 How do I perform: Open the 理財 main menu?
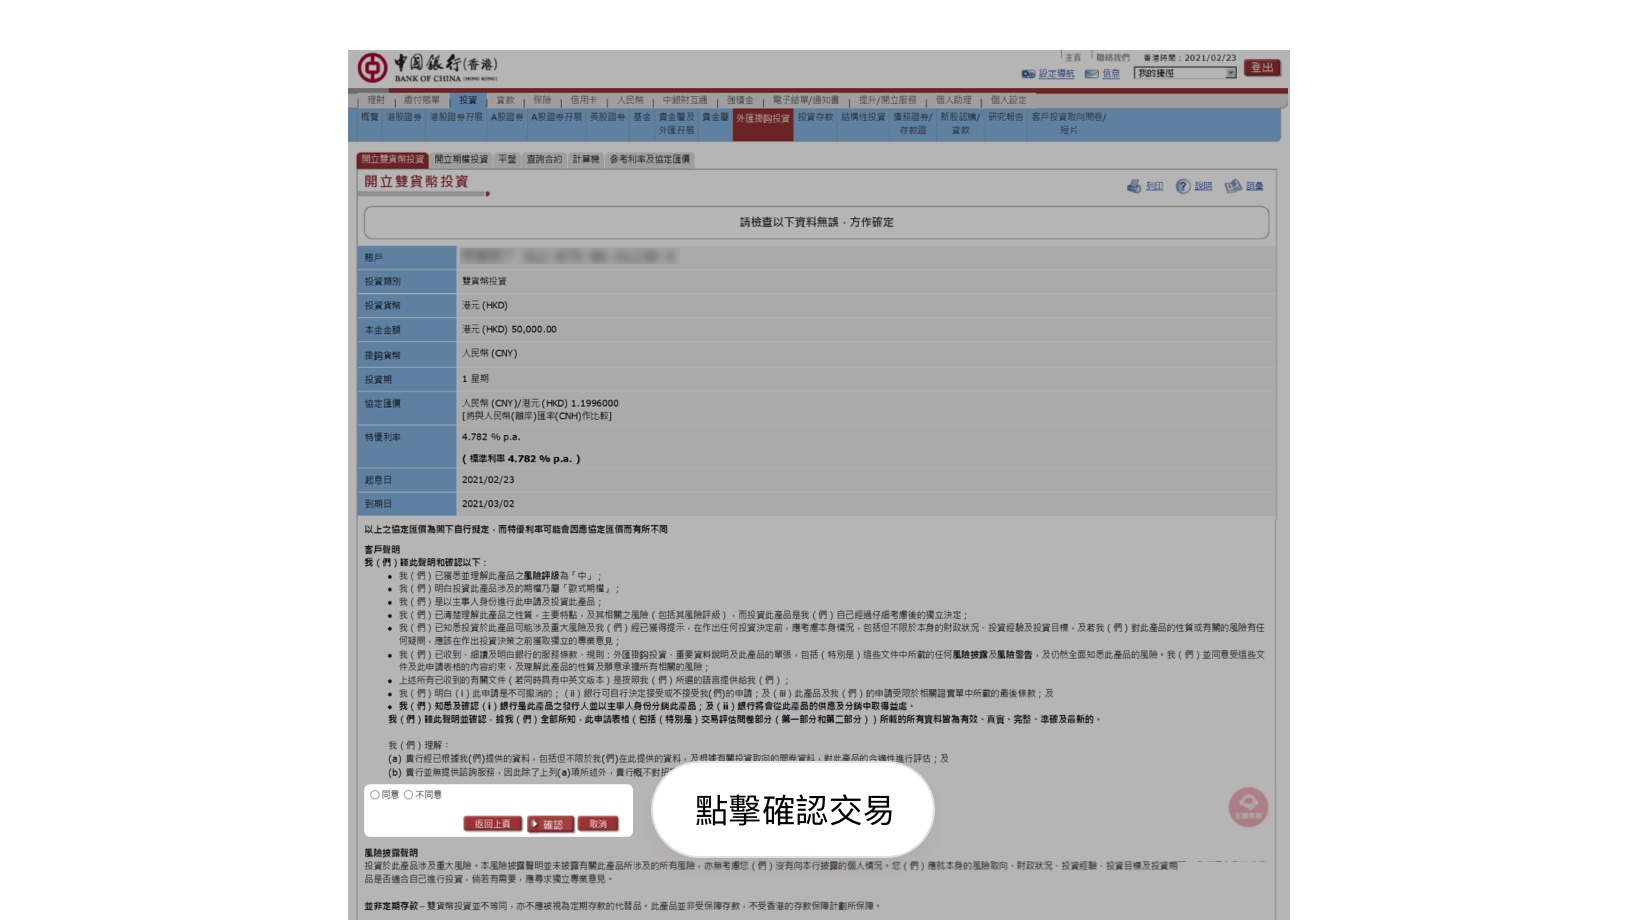376,100
